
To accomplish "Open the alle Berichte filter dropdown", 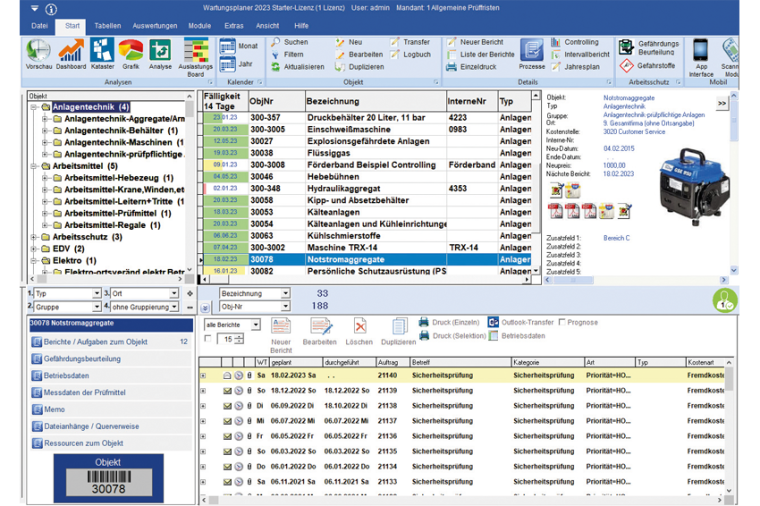I will pos(256,324).
